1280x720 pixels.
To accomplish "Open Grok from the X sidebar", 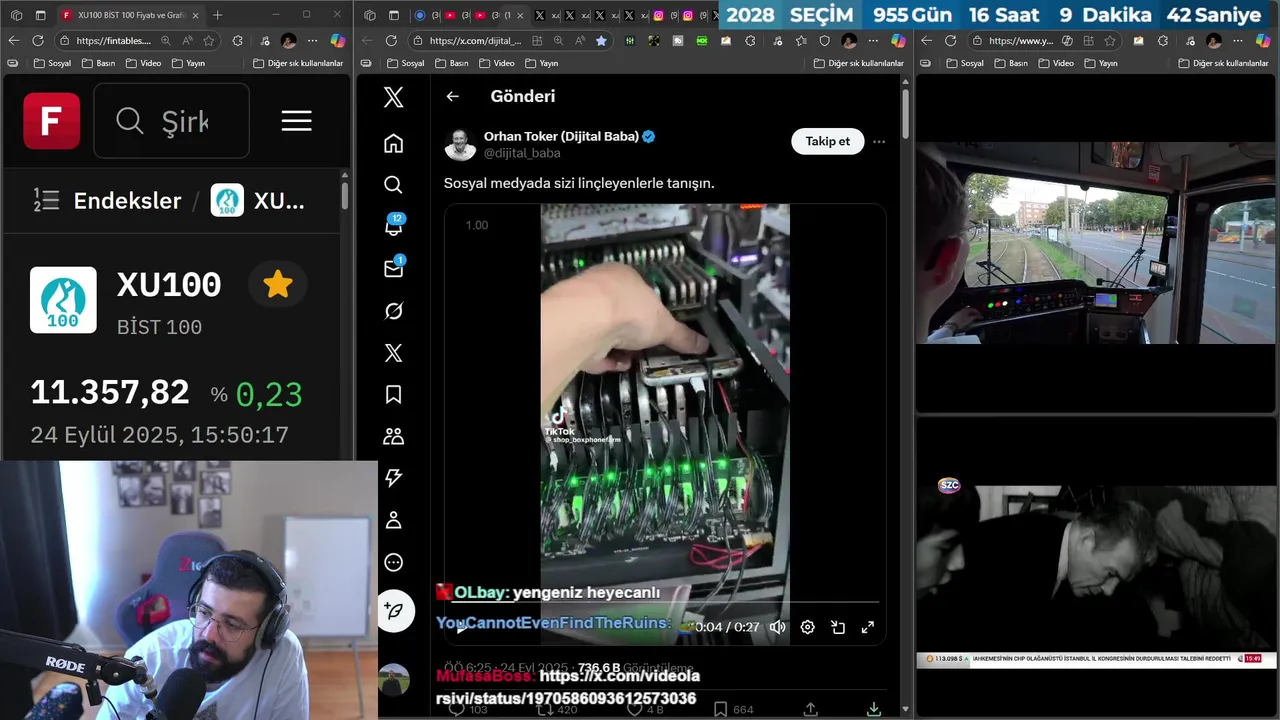I will pos(394,311).
